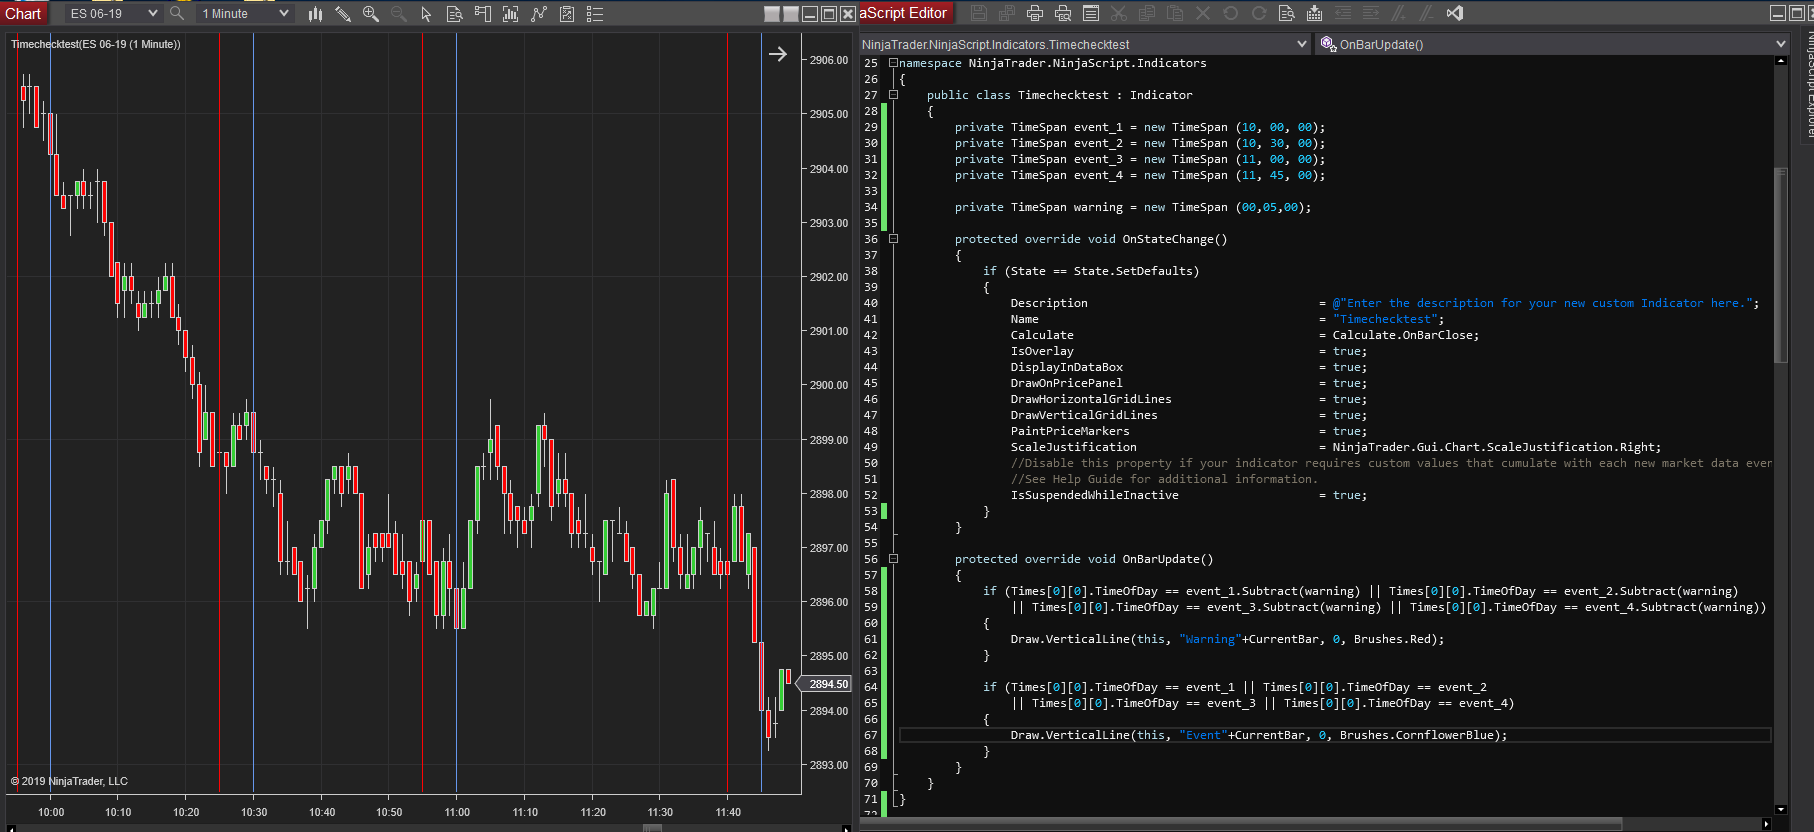
Task: Click the print icon in the editor toolbar
Action: [1035, 14]
